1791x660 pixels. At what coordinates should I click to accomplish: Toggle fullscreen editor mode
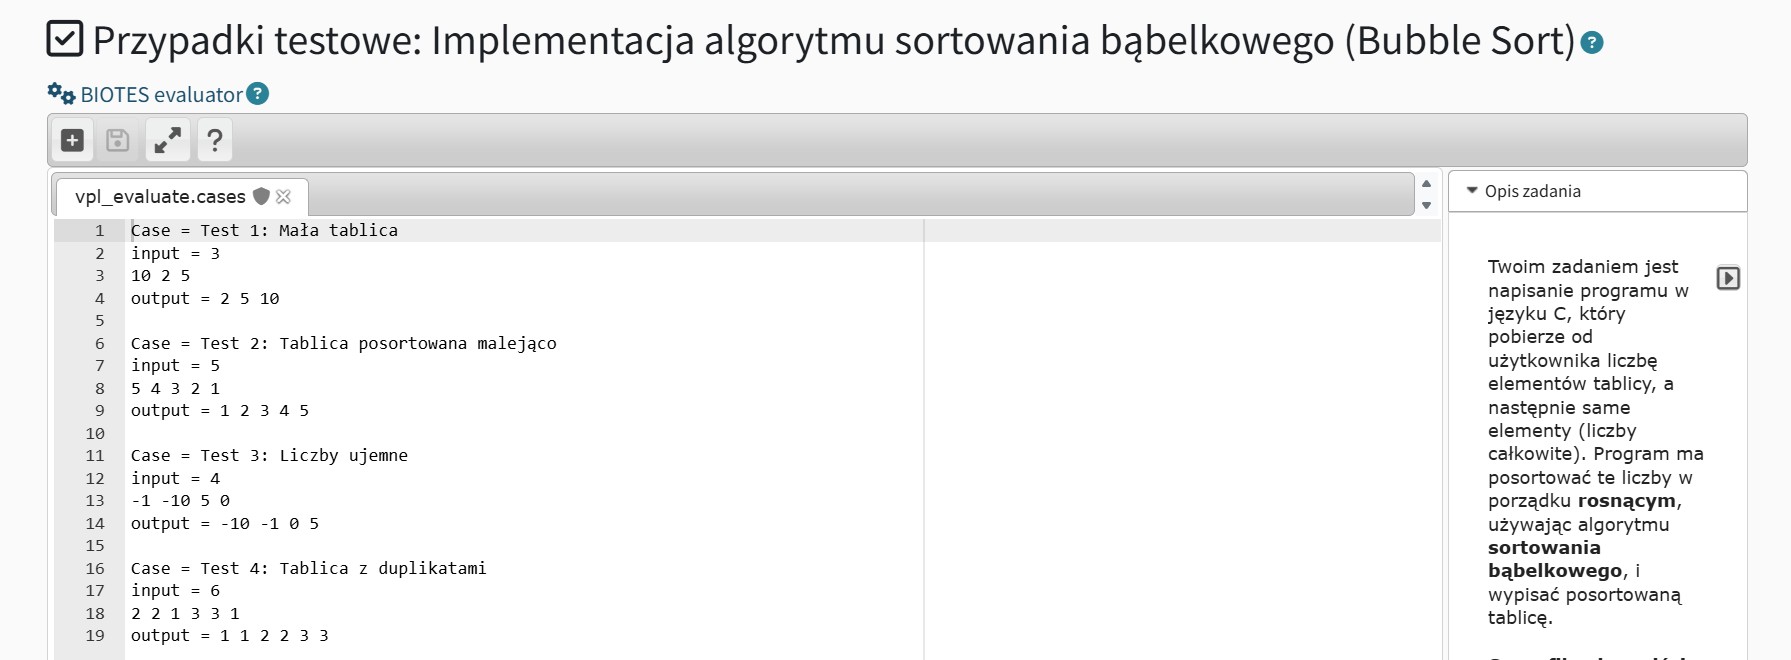(167, 140)
